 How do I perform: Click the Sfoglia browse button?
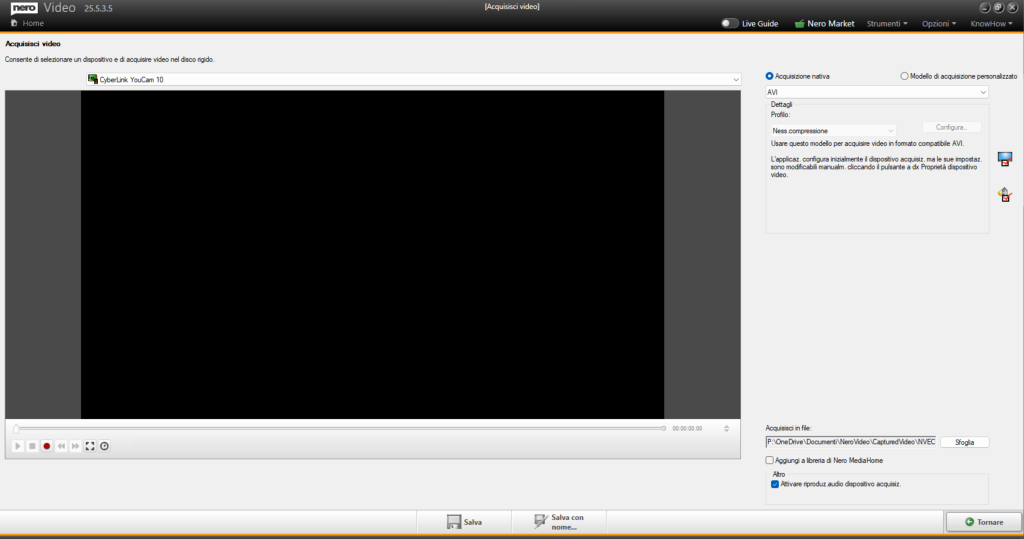(x=964, y=442)
